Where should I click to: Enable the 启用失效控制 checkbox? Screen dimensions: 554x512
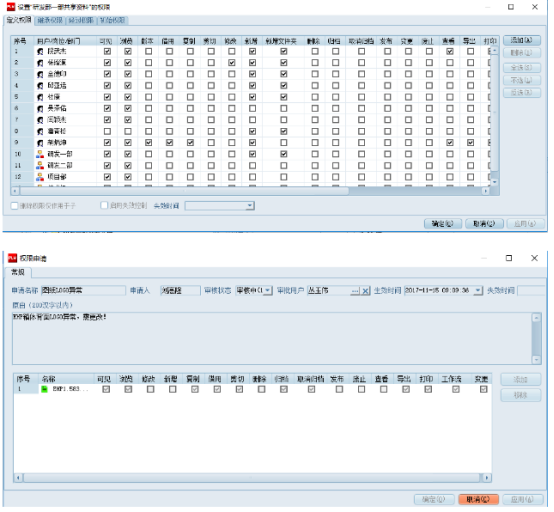104,206
